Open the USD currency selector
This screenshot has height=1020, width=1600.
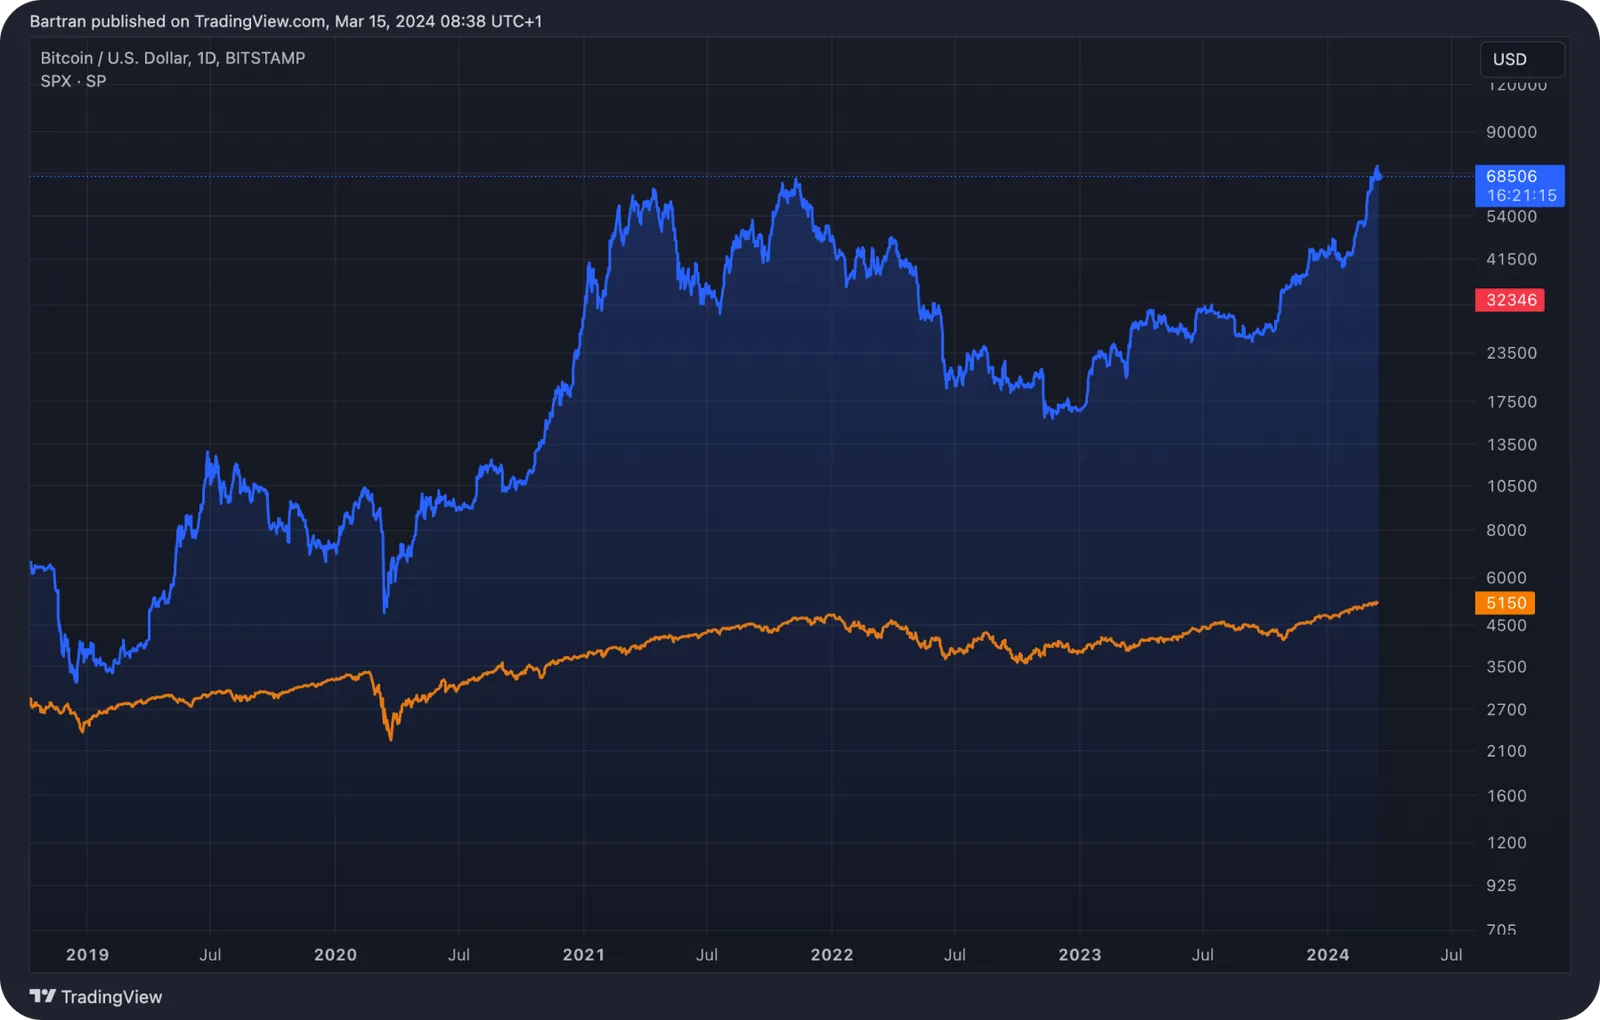point(1522,59)
